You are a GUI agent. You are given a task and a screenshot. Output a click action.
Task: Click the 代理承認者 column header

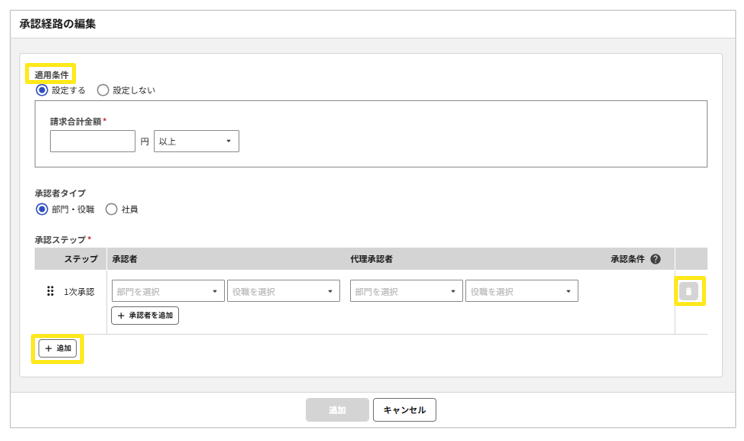pos(371,259)
